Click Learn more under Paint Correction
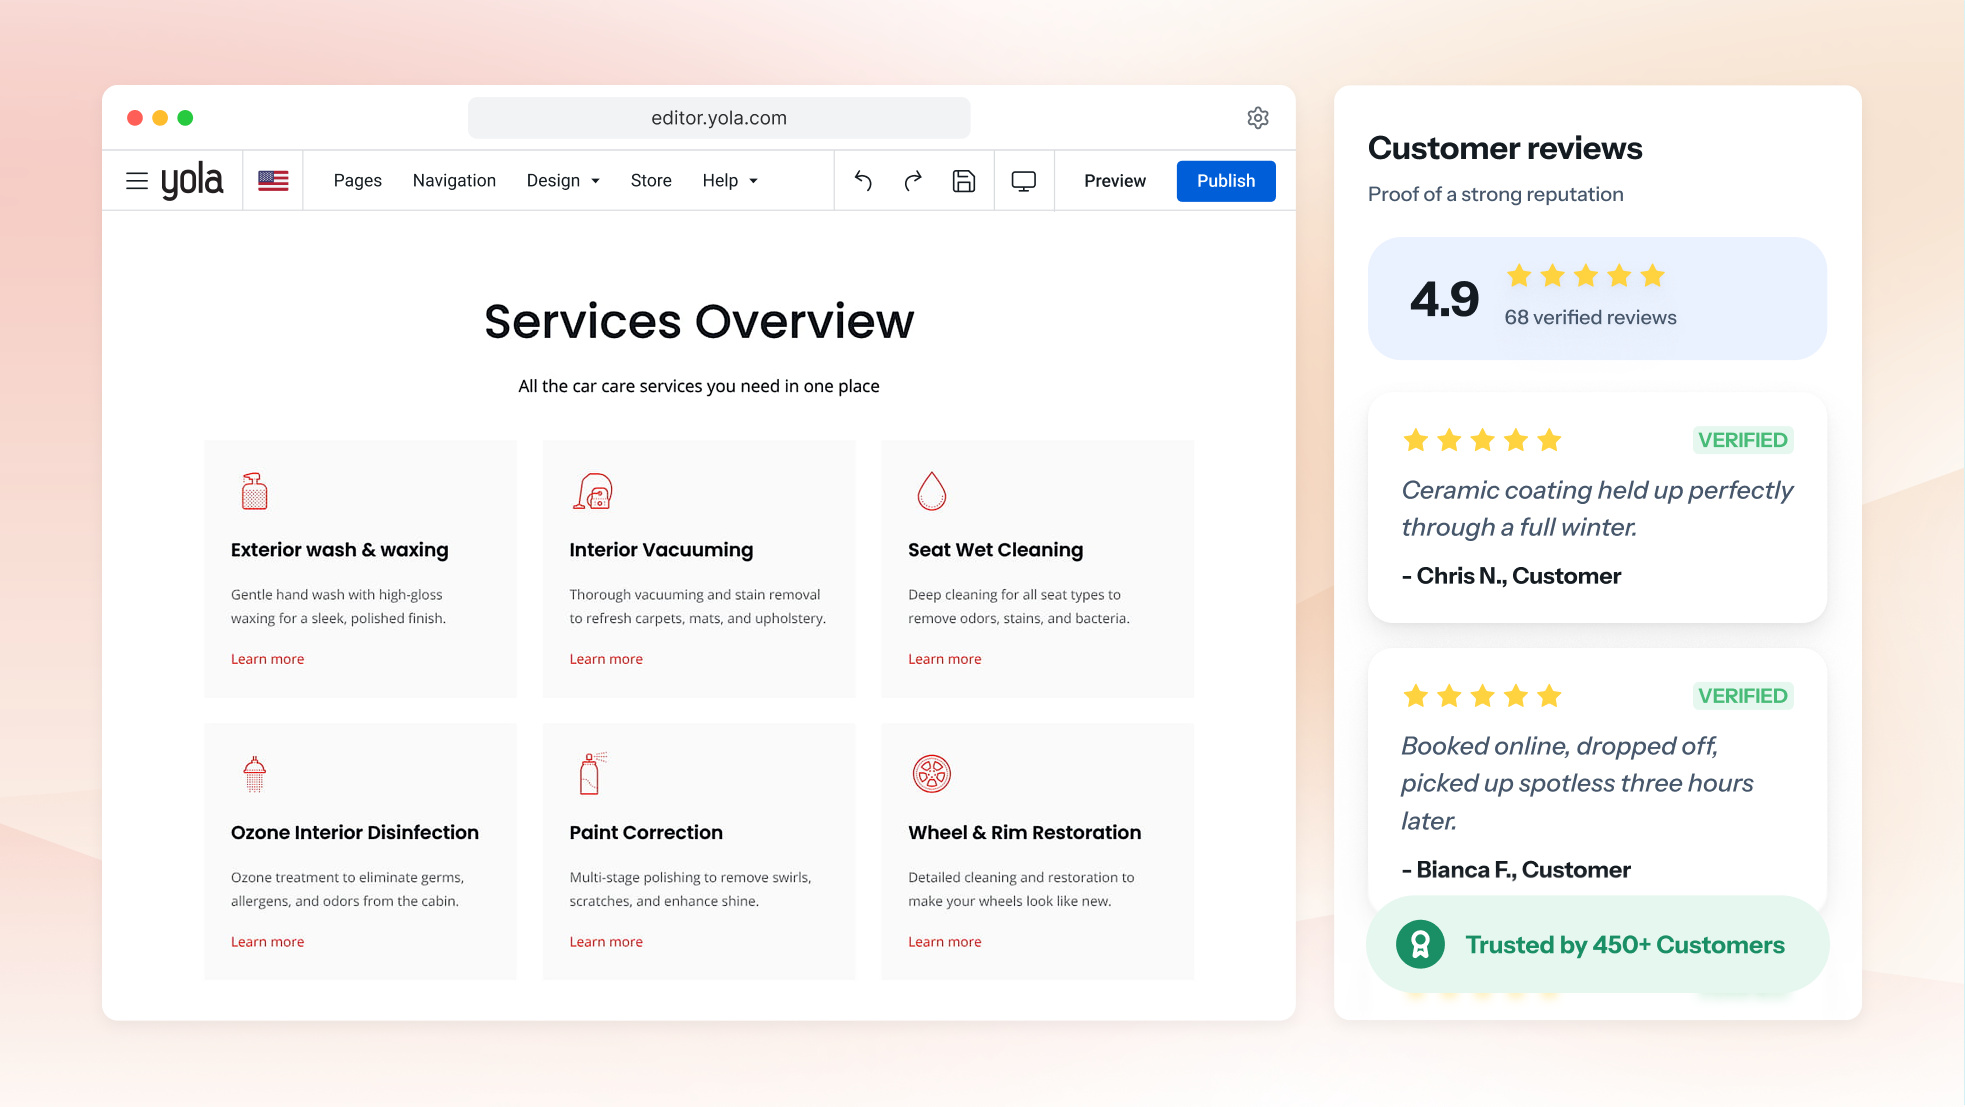Screen dimensions: 1965x1107 click(606, 942)
